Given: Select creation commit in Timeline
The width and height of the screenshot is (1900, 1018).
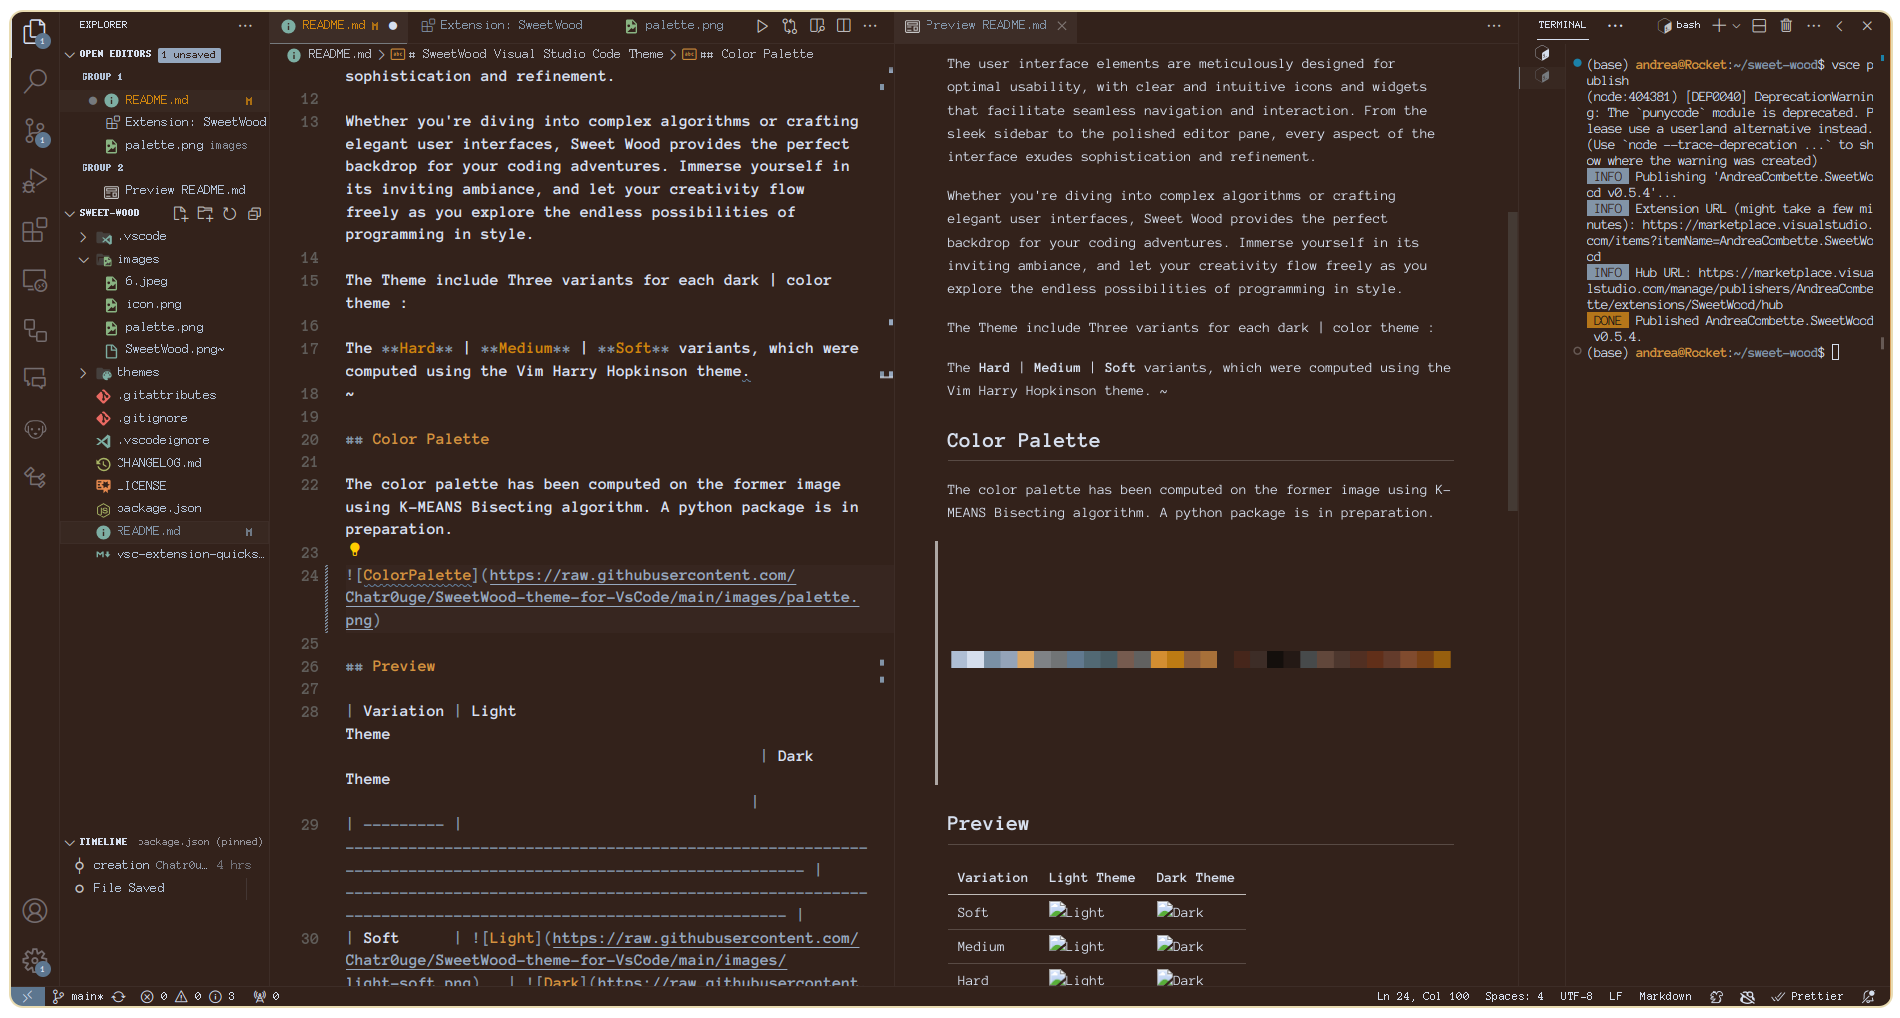Looking at the screenshot, I should pyautogui.click(x=164, y=866).
